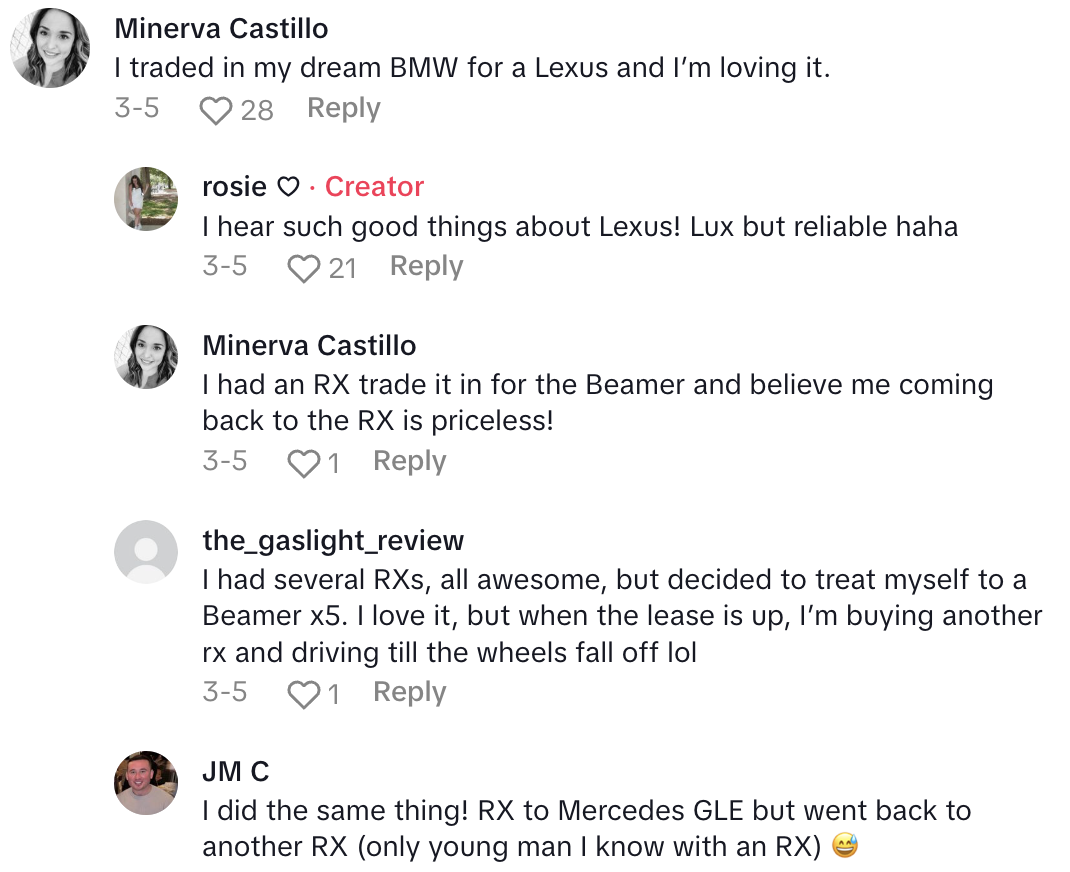Open Minerva Castillo's reply avatar
Screen dimensions: 1070x872
(x=146, y=357)
